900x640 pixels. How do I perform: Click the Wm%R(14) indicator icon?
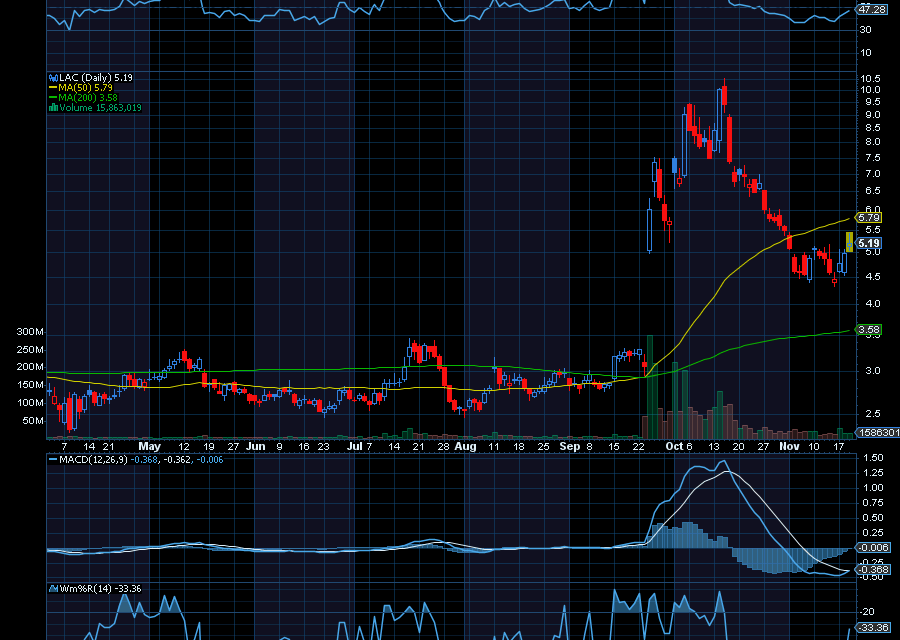(x=52, y=589)
